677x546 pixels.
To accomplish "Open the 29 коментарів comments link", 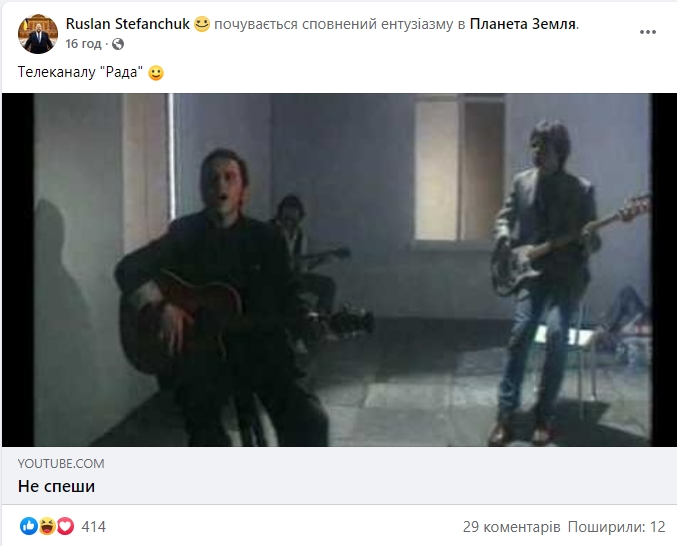I will [512, 527].
